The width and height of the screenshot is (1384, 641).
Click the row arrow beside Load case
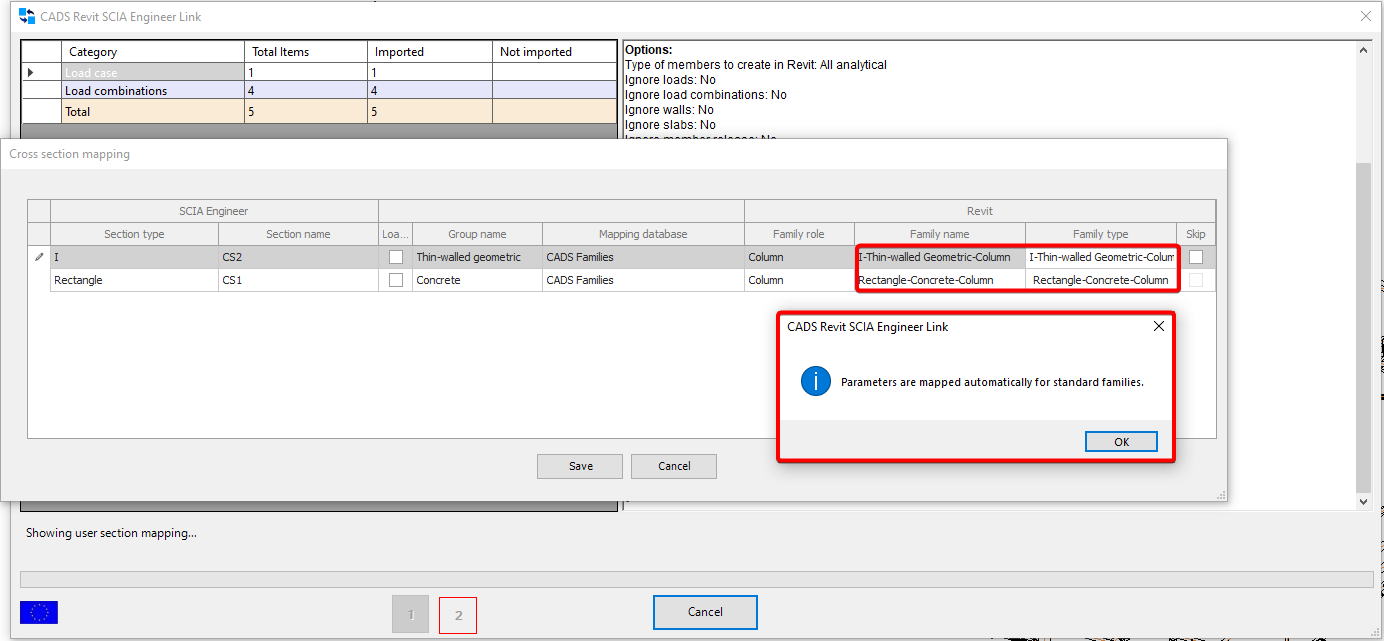(31, 73)
